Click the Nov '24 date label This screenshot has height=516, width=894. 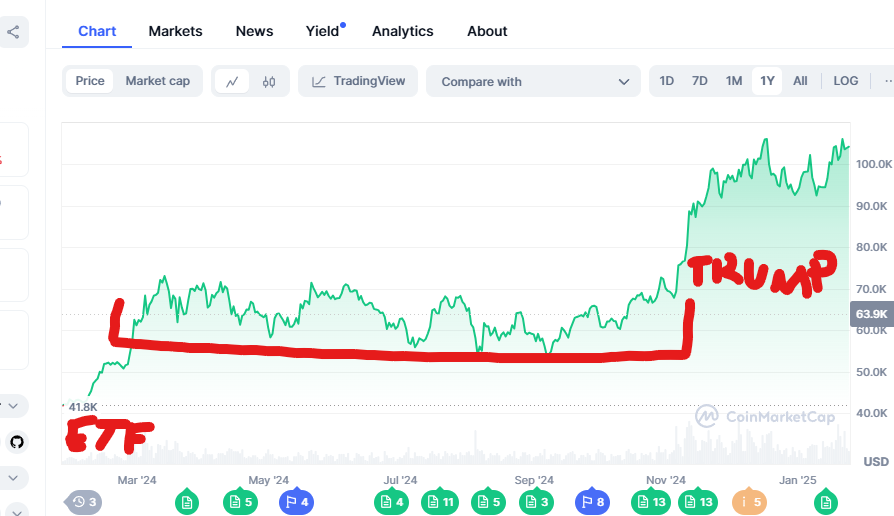click(665, 480)
